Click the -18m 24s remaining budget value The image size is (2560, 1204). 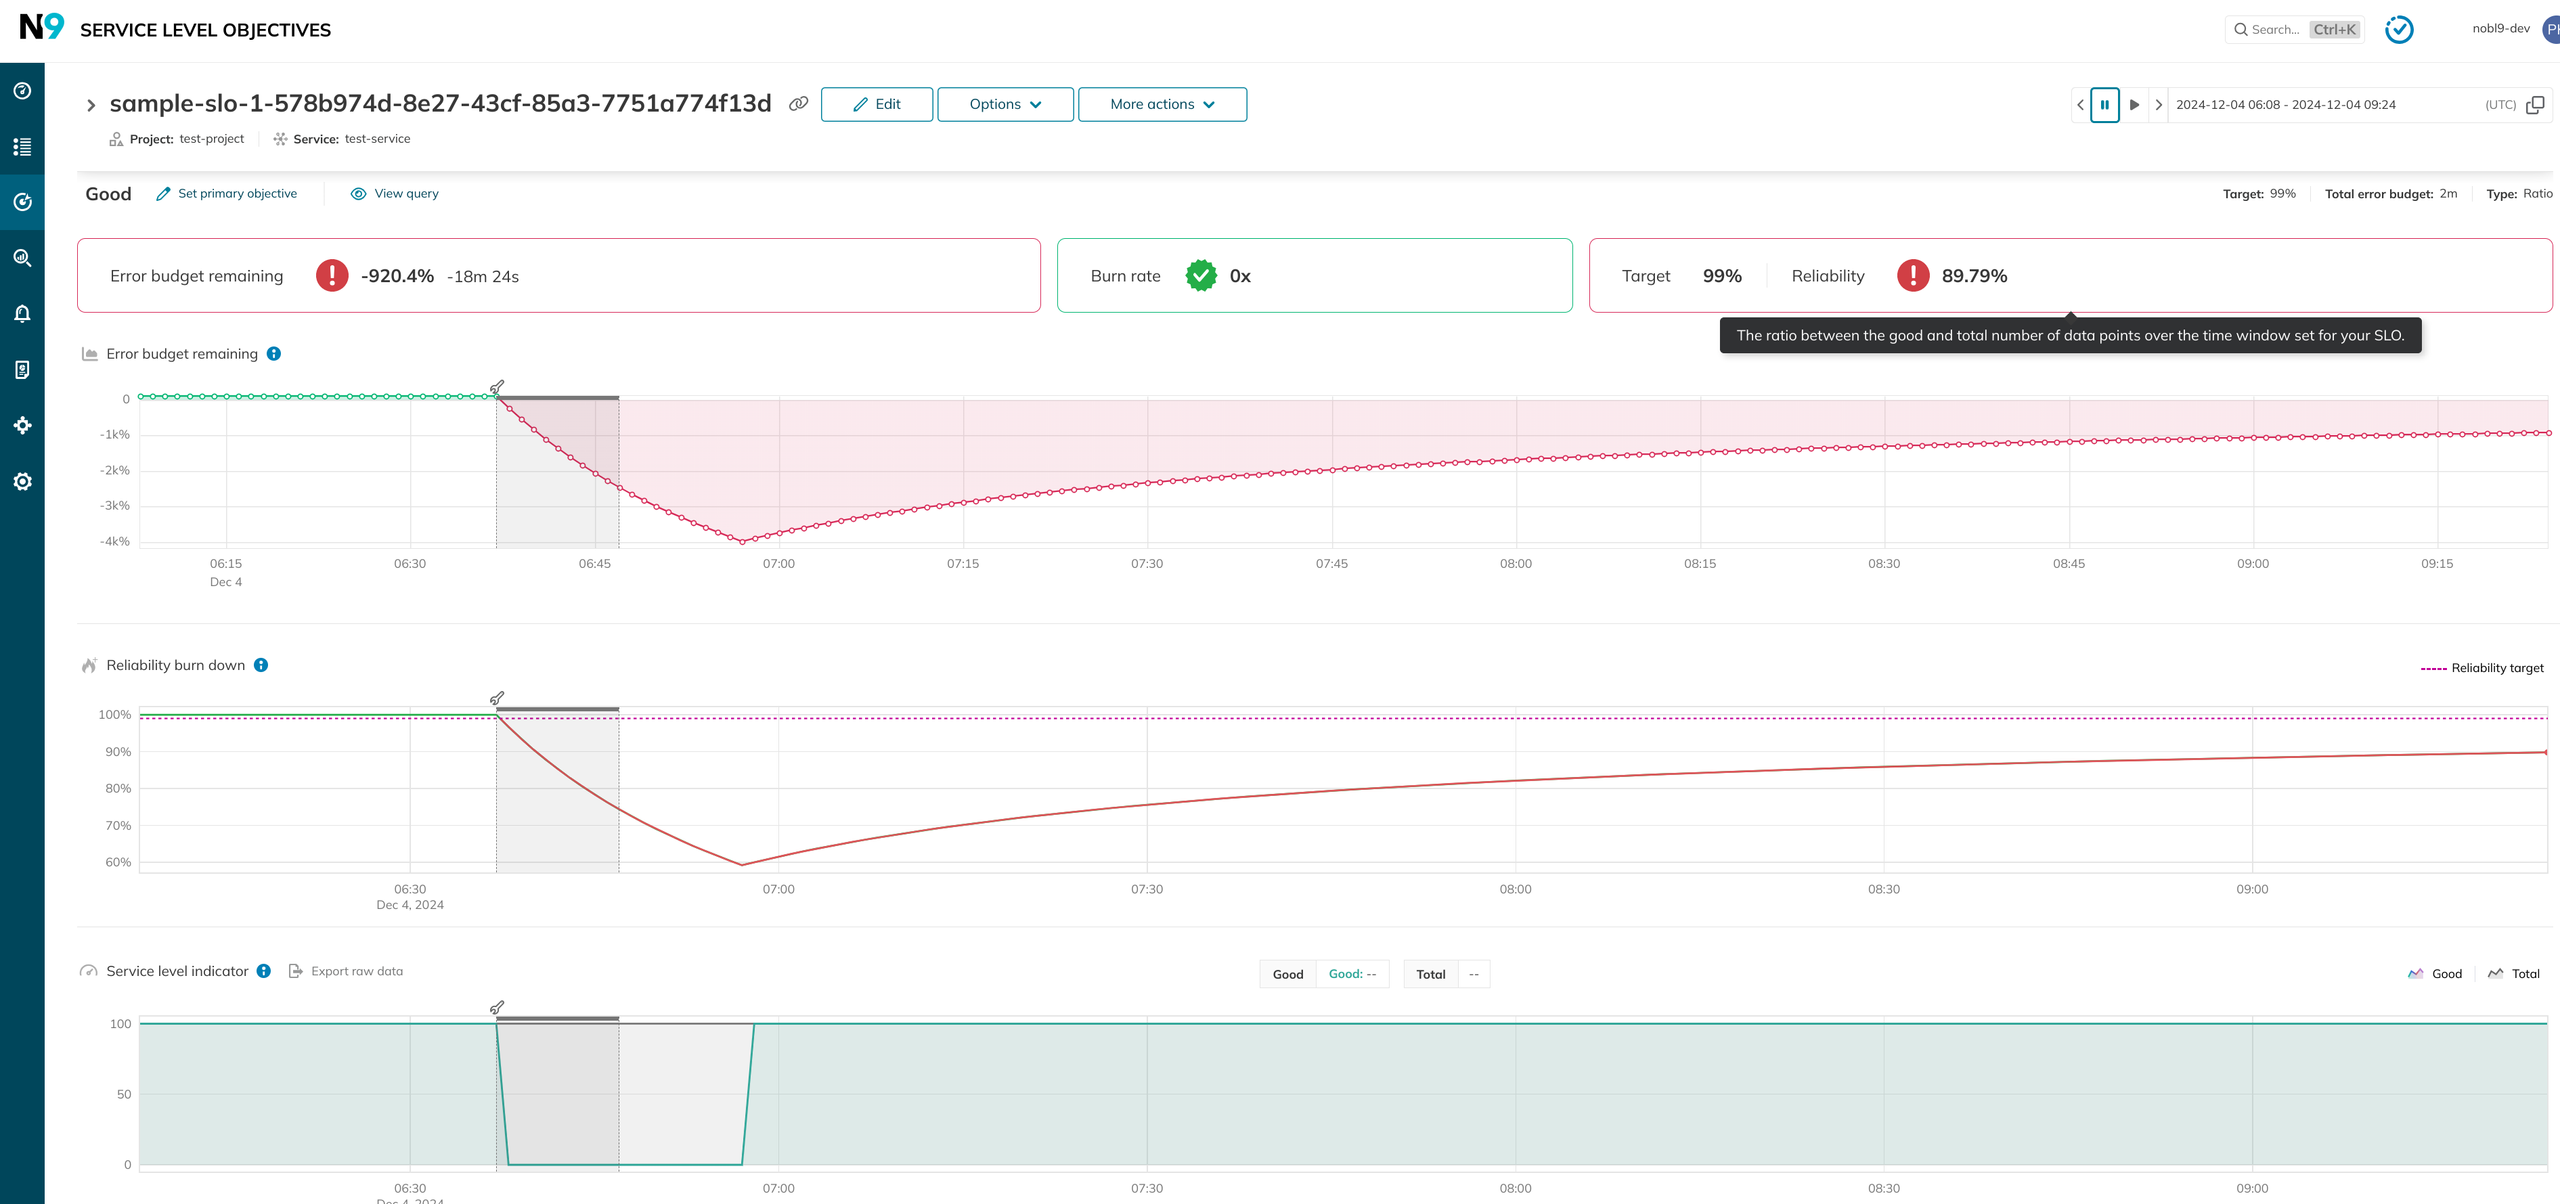pos(483,277)
